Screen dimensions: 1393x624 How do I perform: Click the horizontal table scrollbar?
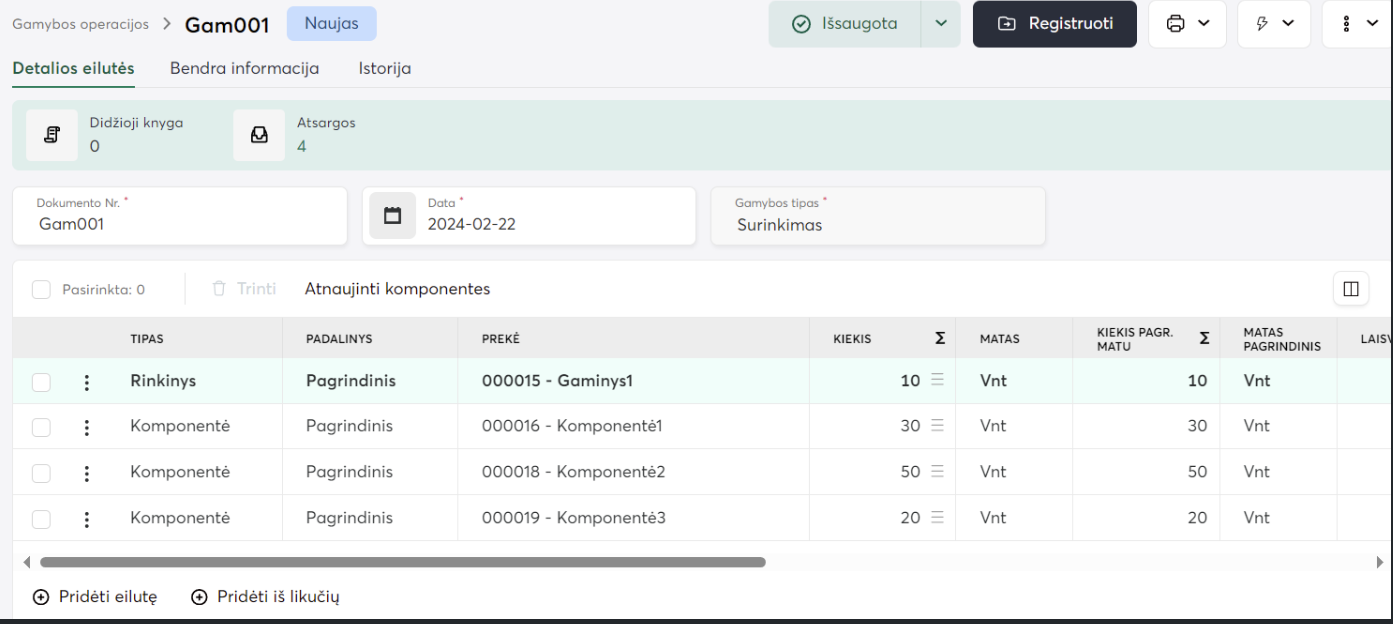402,563
